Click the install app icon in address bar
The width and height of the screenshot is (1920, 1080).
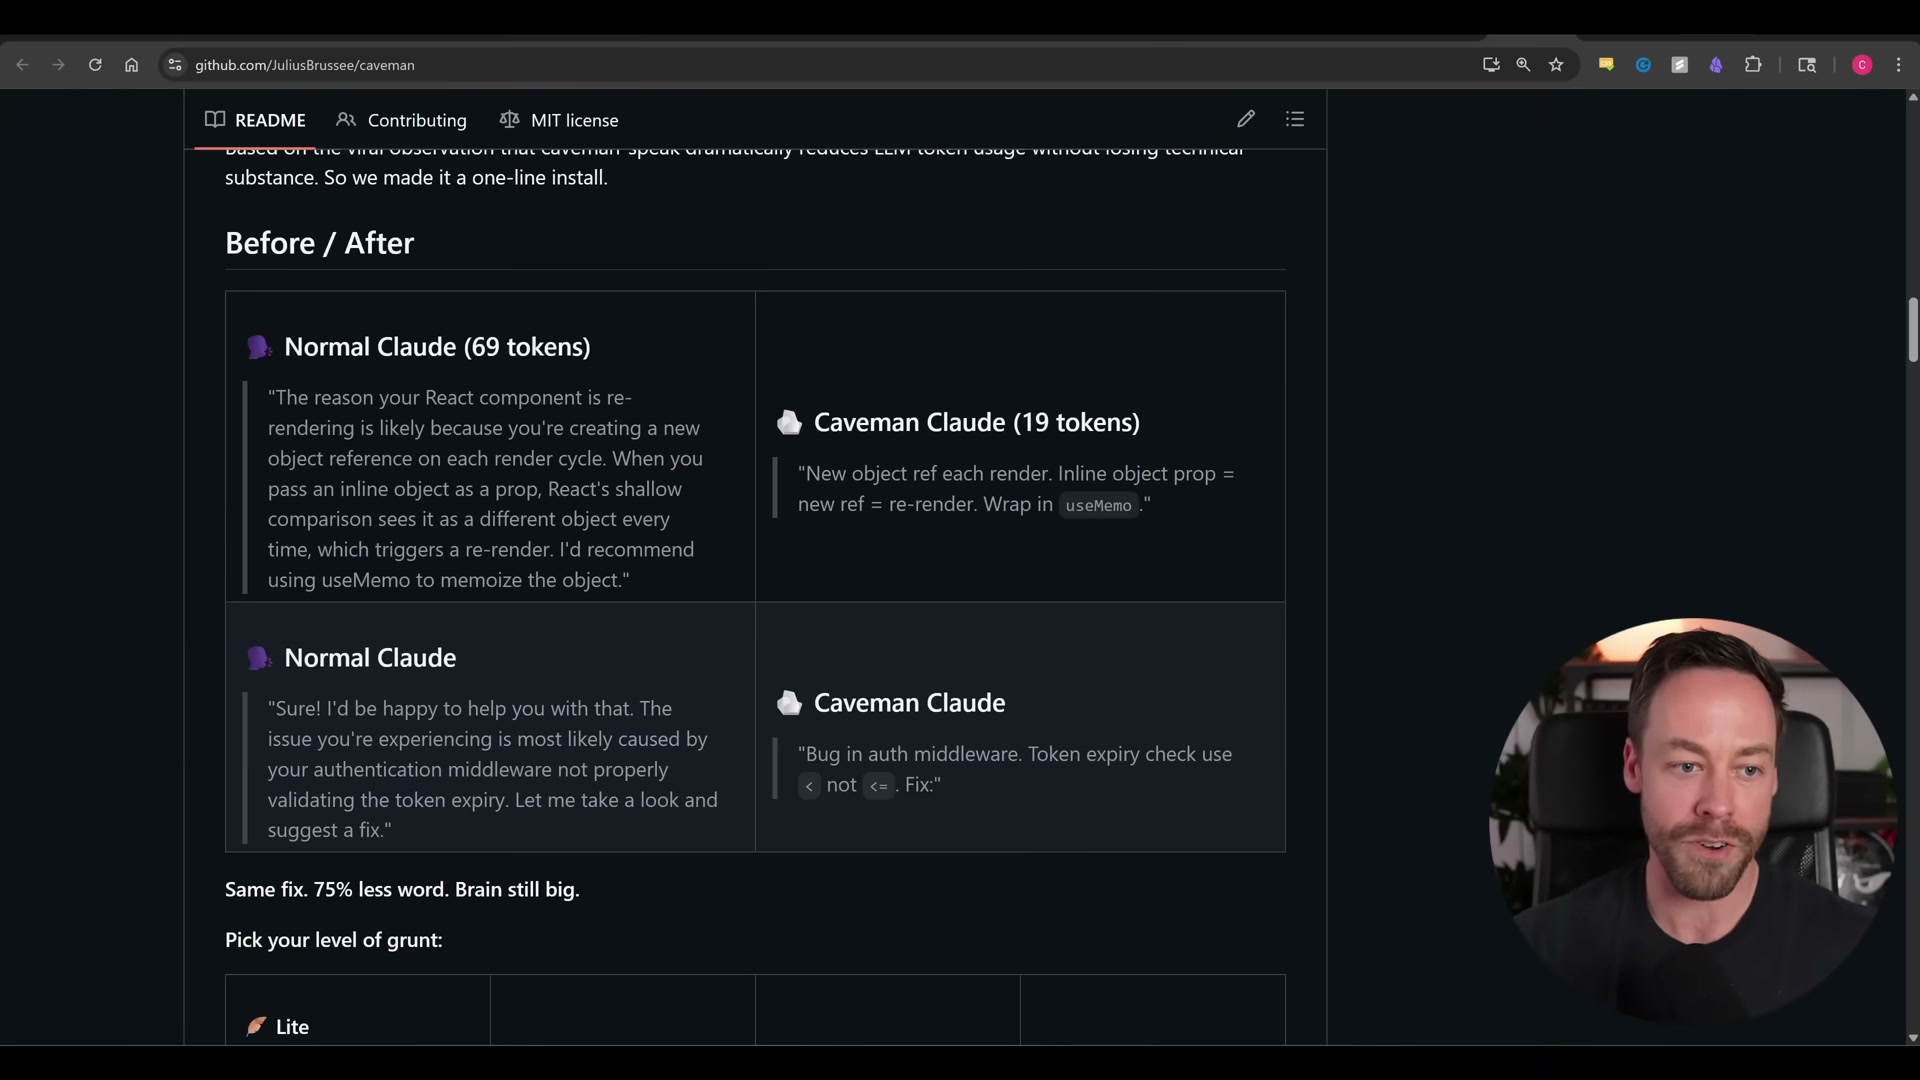click(x=1491, y=65)
